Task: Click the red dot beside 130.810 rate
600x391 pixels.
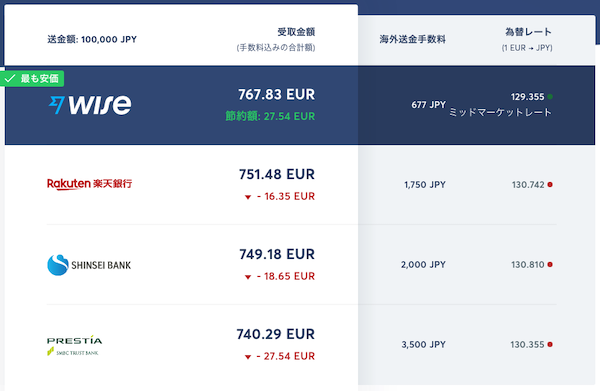Action: [x=550, y=265]
